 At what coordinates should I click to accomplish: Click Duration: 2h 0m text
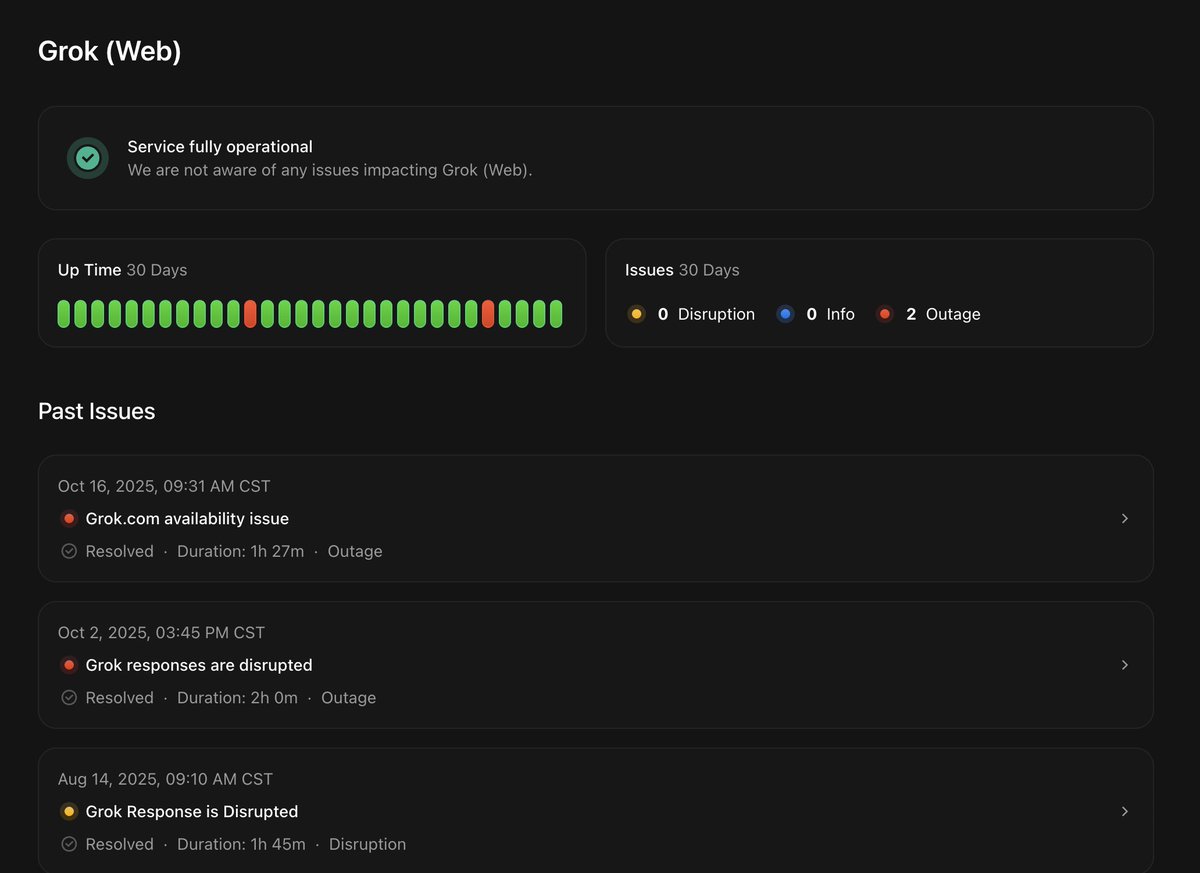(237, 698)
